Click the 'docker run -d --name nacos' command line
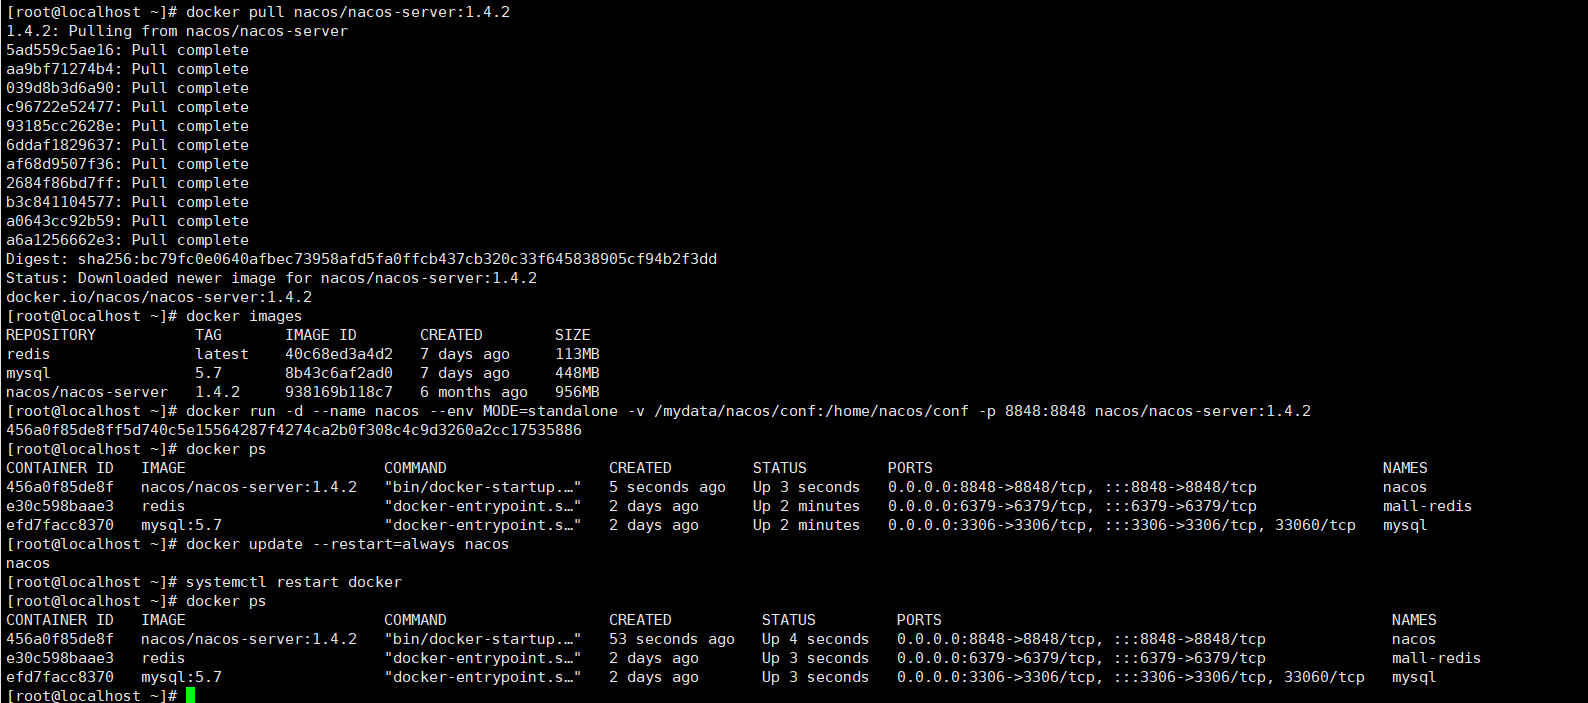Viewport: 1588px width, 703px height. (x=748, y=411)
